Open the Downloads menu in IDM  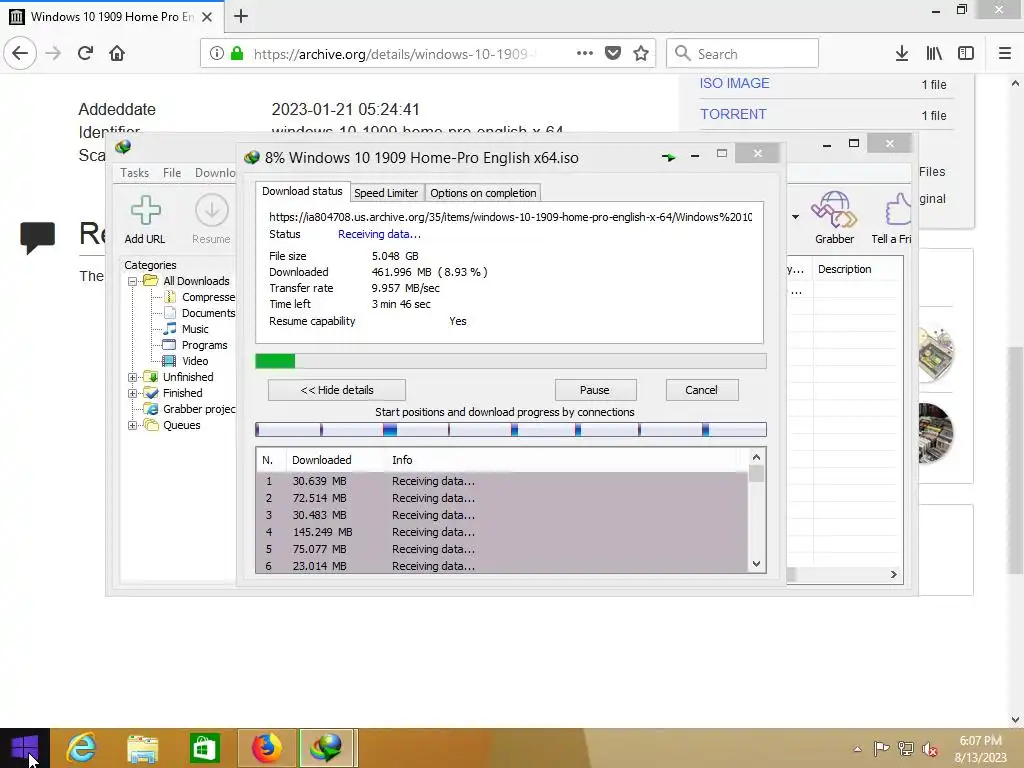pos(214,172)
